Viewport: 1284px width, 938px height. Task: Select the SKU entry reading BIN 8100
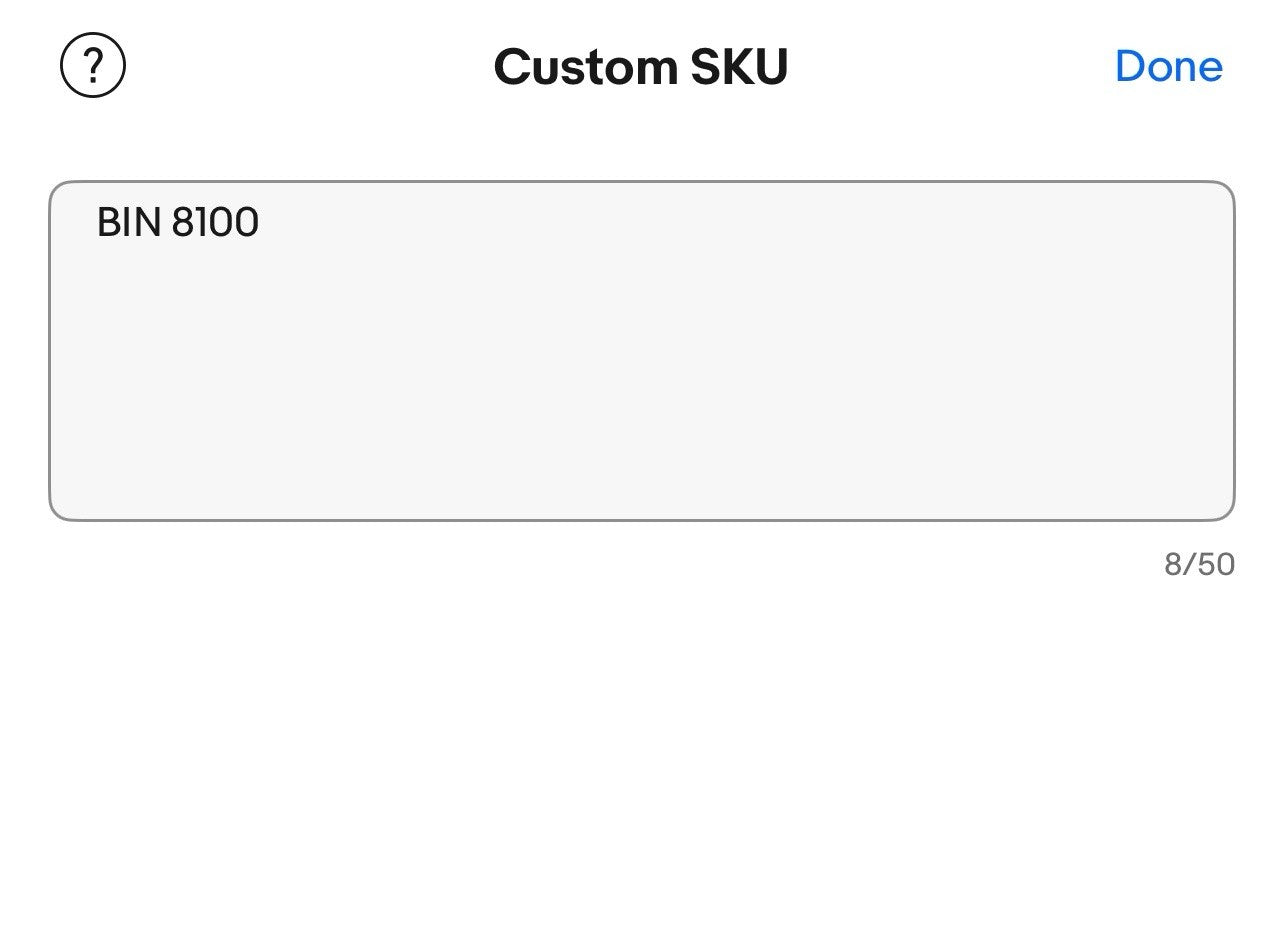178,222
